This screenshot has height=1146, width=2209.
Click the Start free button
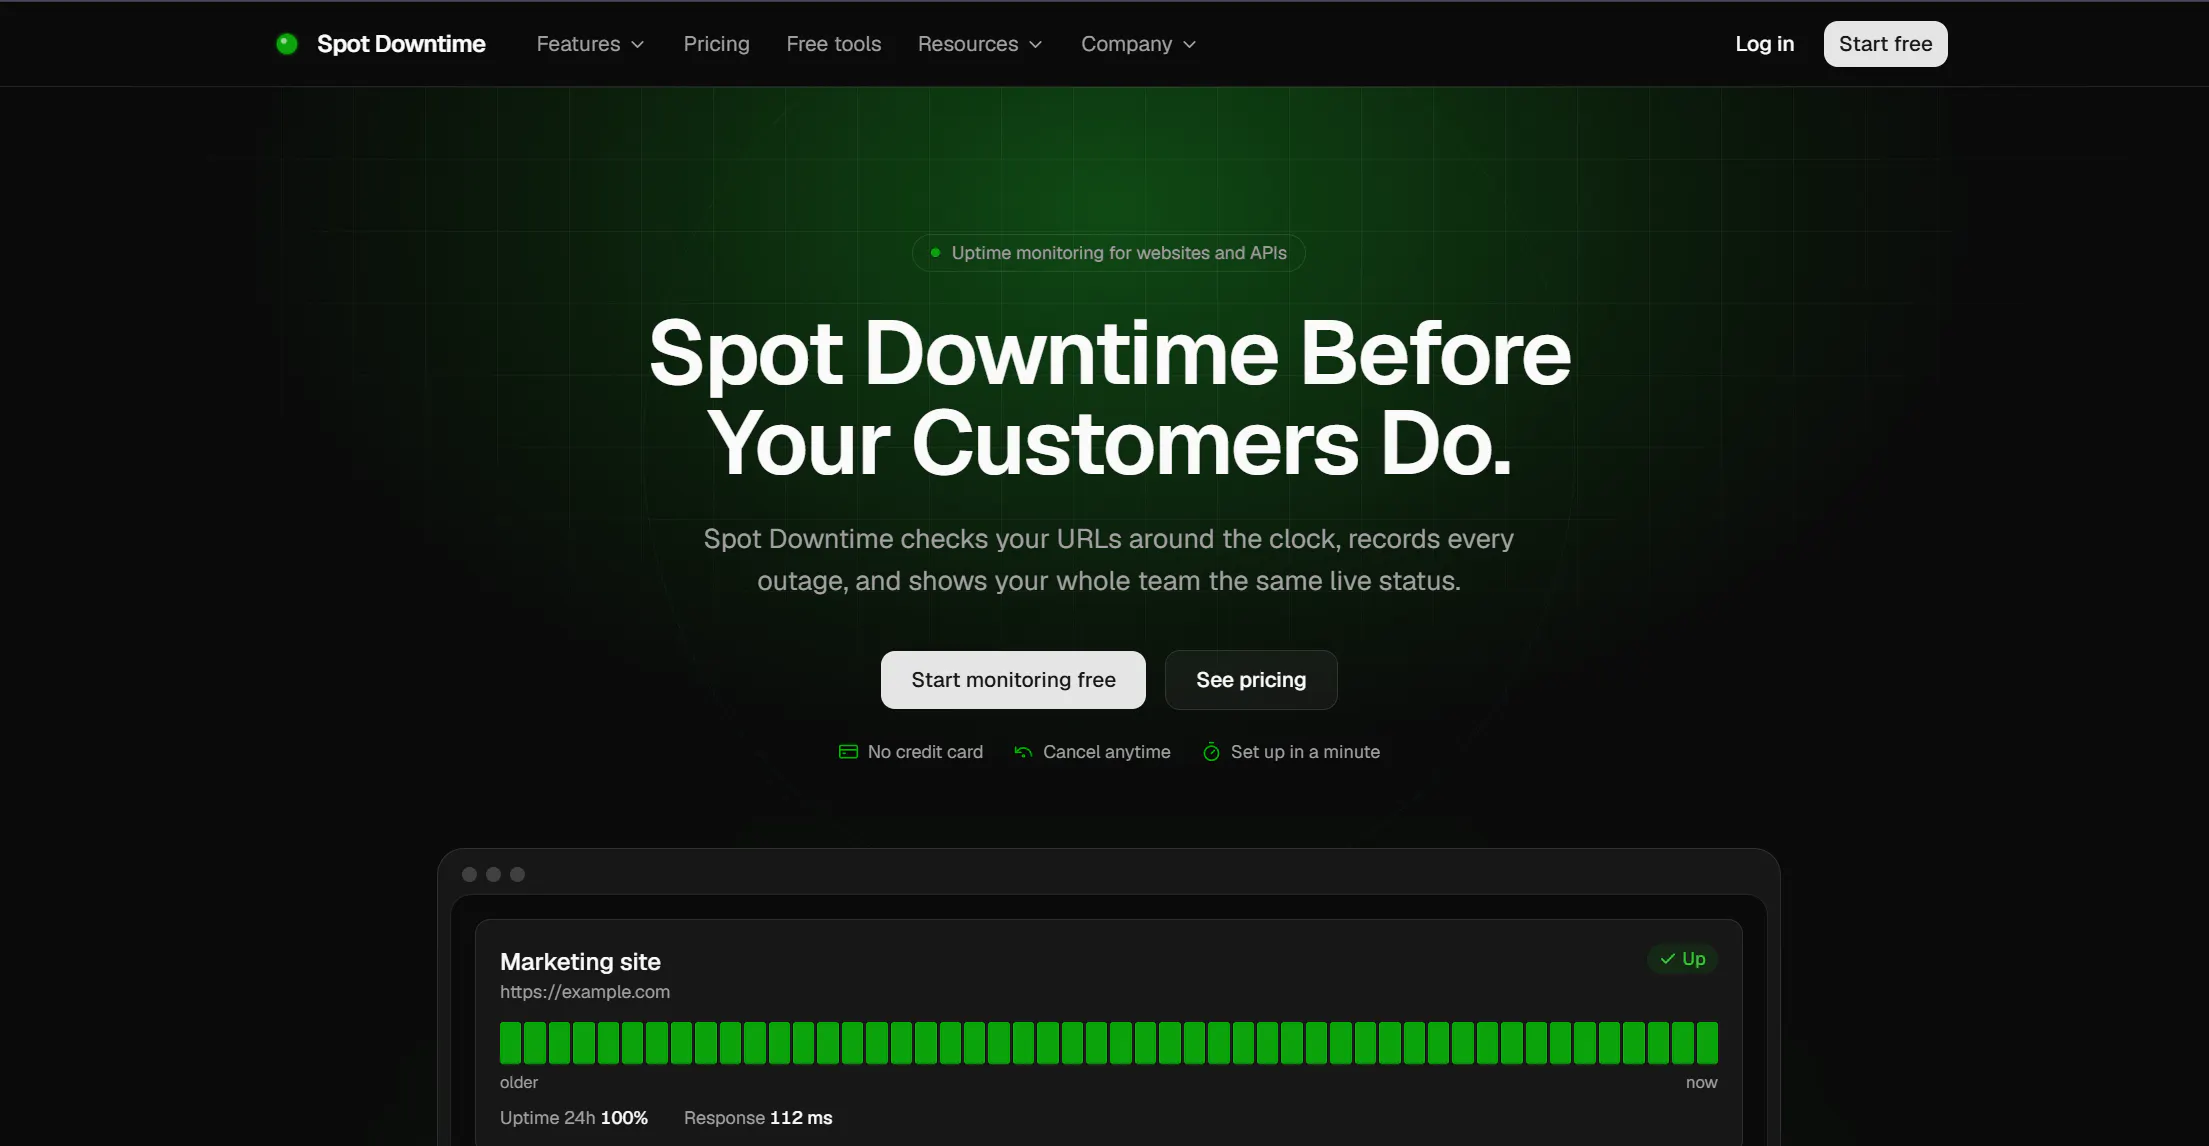pyautogui.click(x=1885, y=44)
